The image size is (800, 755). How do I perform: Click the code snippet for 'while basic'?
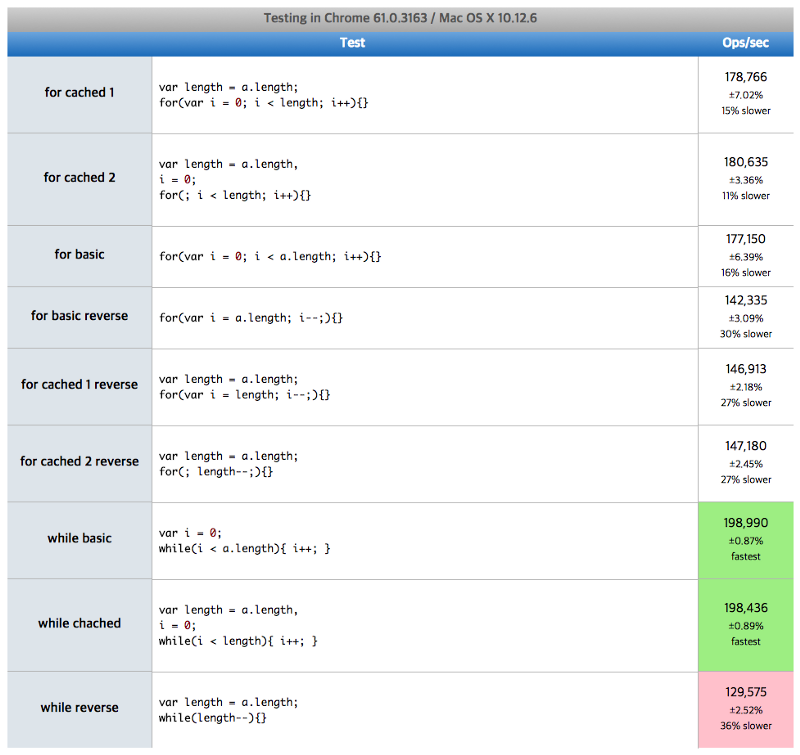pos(244,541)
